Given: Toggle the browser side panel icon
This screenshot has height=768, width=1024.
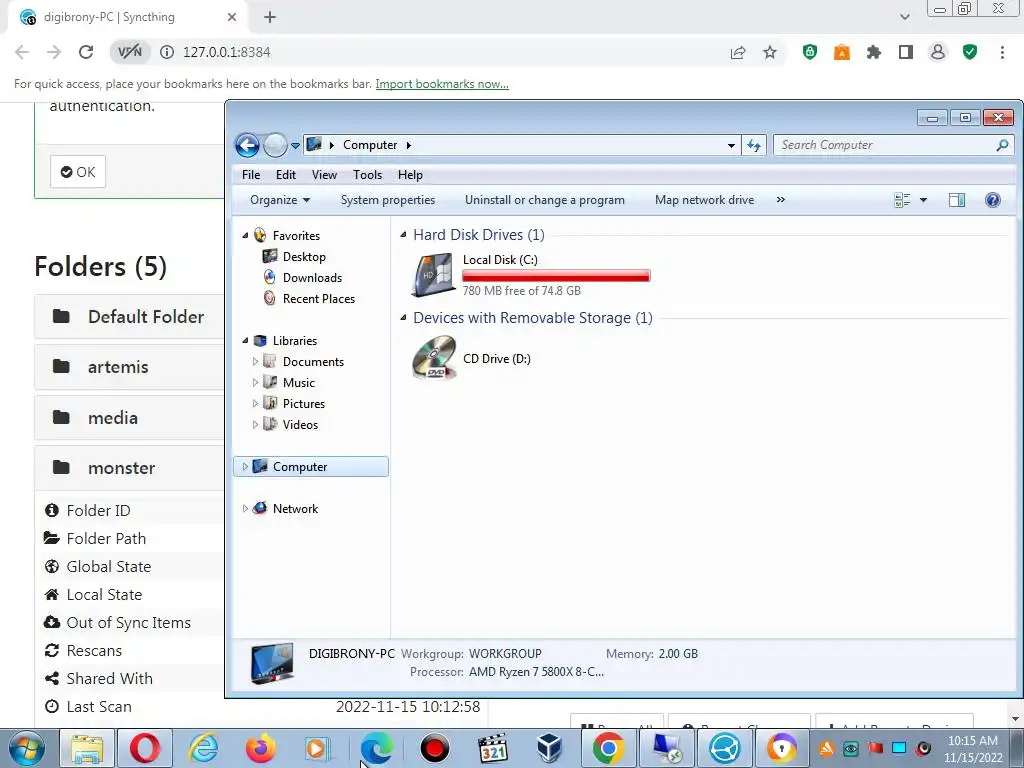Looking at the screenshot, I should (x=906, y=52).
